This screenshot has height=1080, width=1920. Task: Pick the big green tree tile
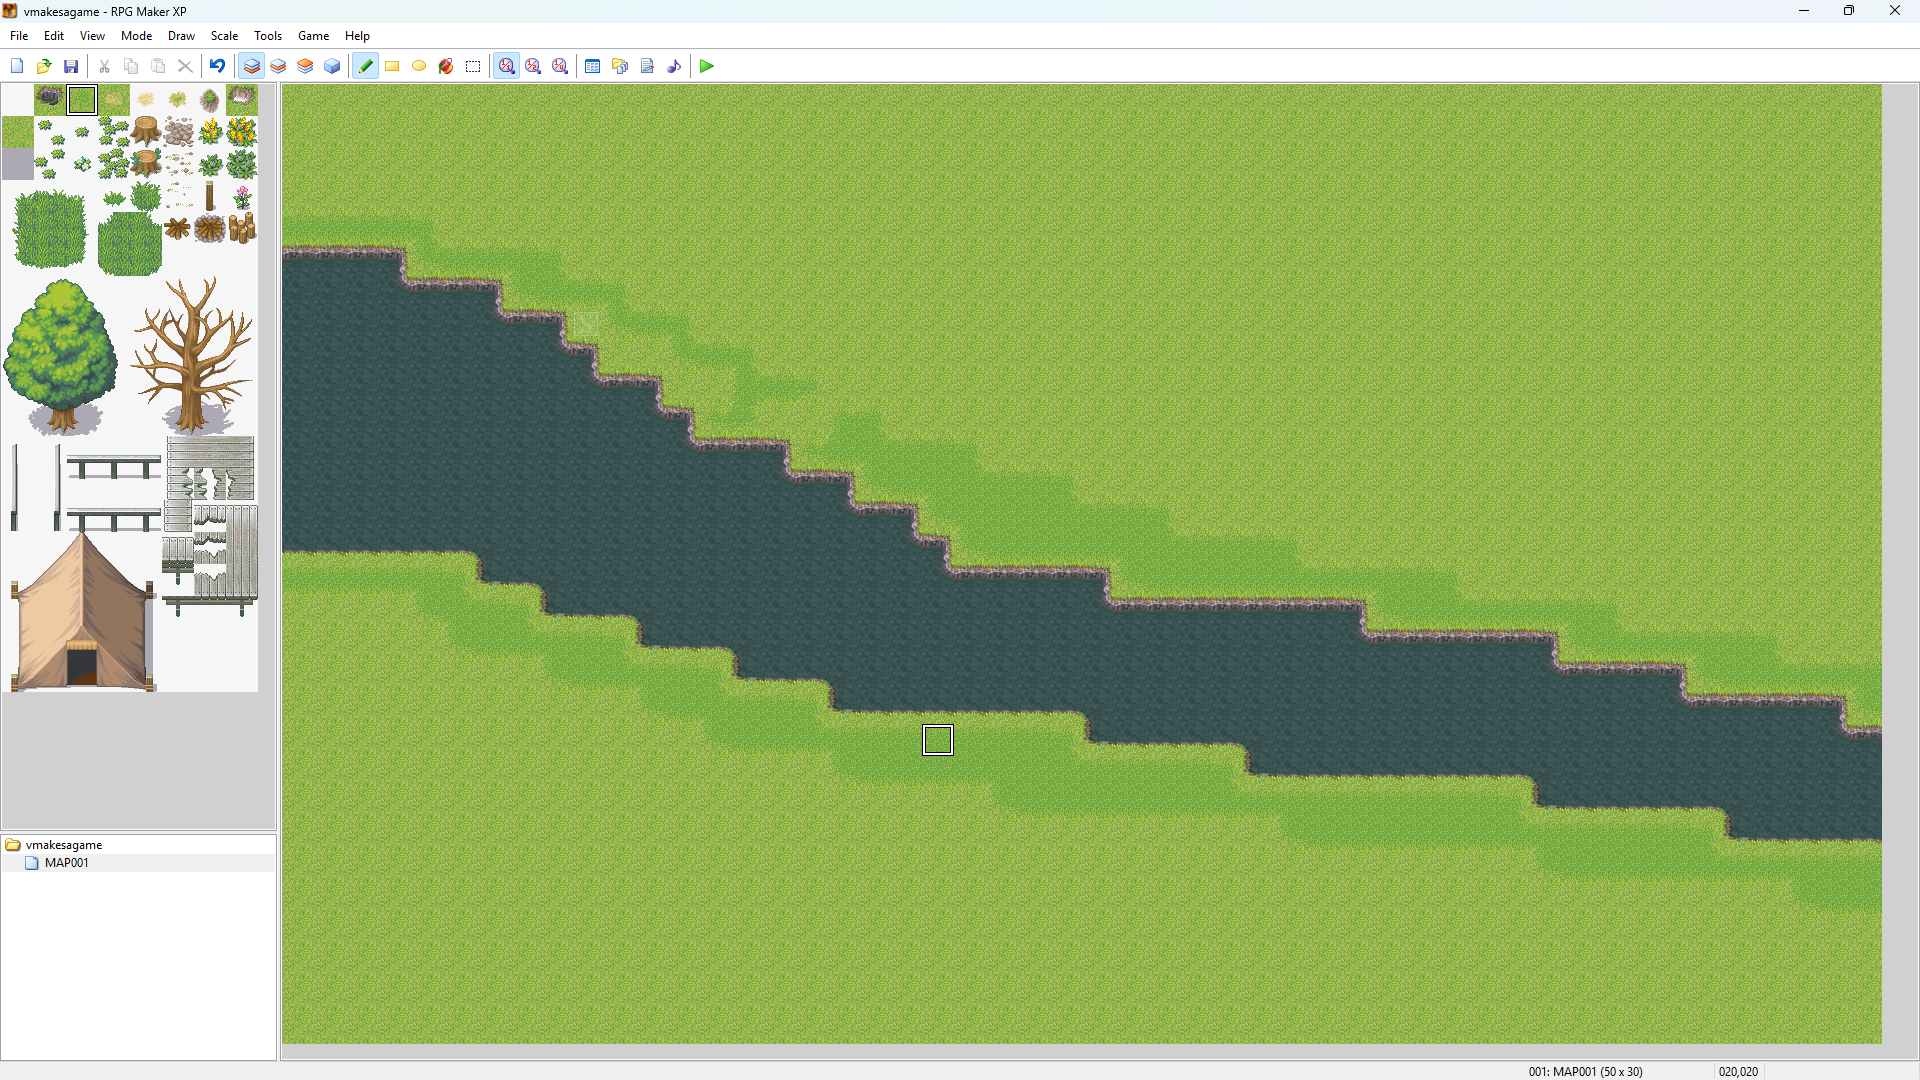pos(61,357)
